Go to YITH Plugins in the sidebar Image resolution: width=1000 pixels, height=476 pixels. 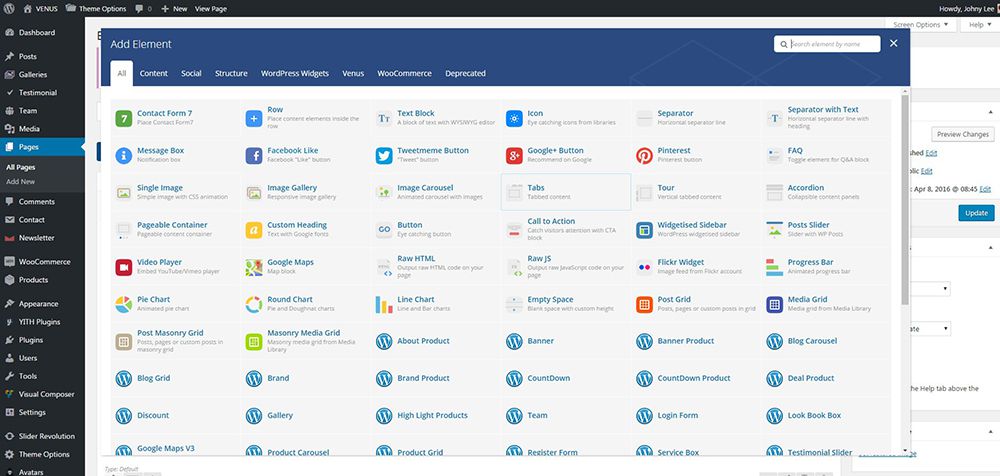point(42,322)
